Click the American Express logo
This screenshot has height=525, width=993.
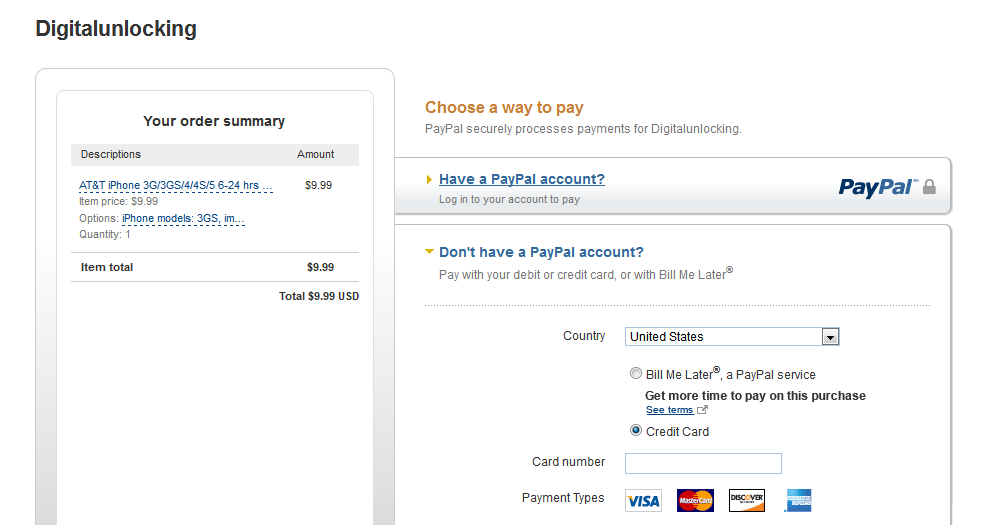(799, 500)
